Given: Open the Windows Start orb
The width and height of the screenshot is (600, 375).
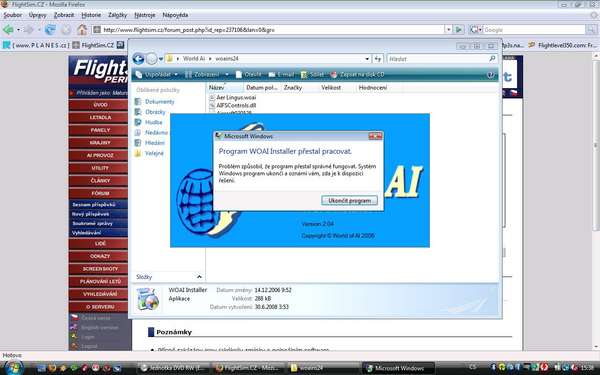Looking at the screenshot, I should [13, 368].
